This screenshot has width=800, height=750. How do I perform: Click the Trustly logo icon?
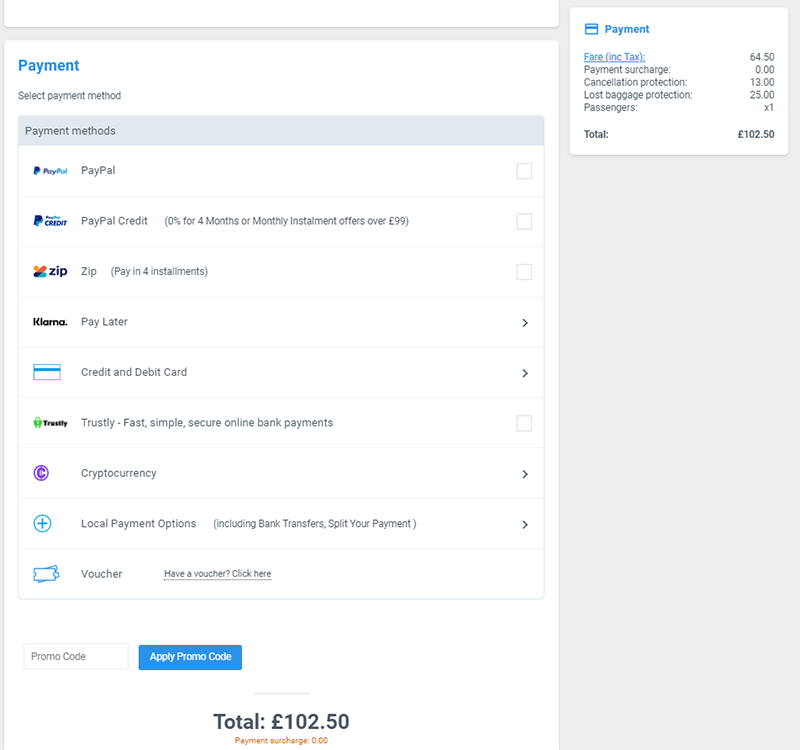(x=50, y=422)
